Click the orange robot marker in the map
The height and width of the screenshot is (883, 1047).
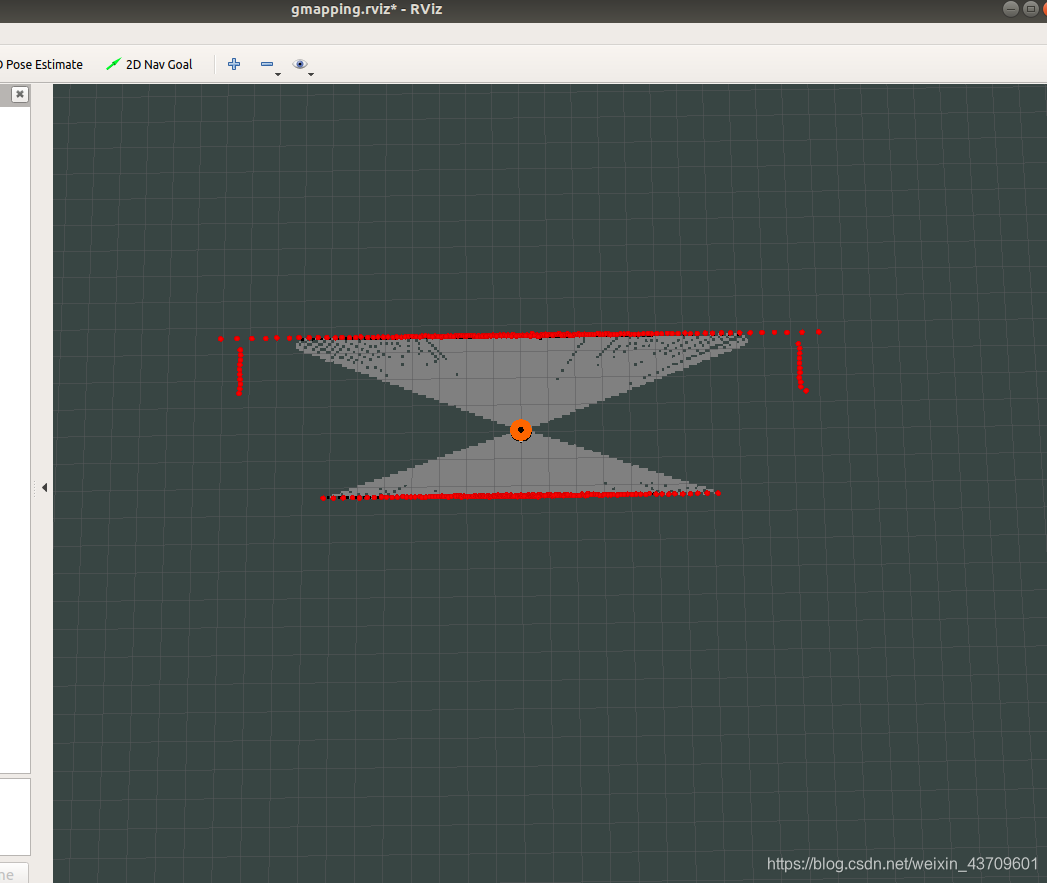click(x=521, y=430)
